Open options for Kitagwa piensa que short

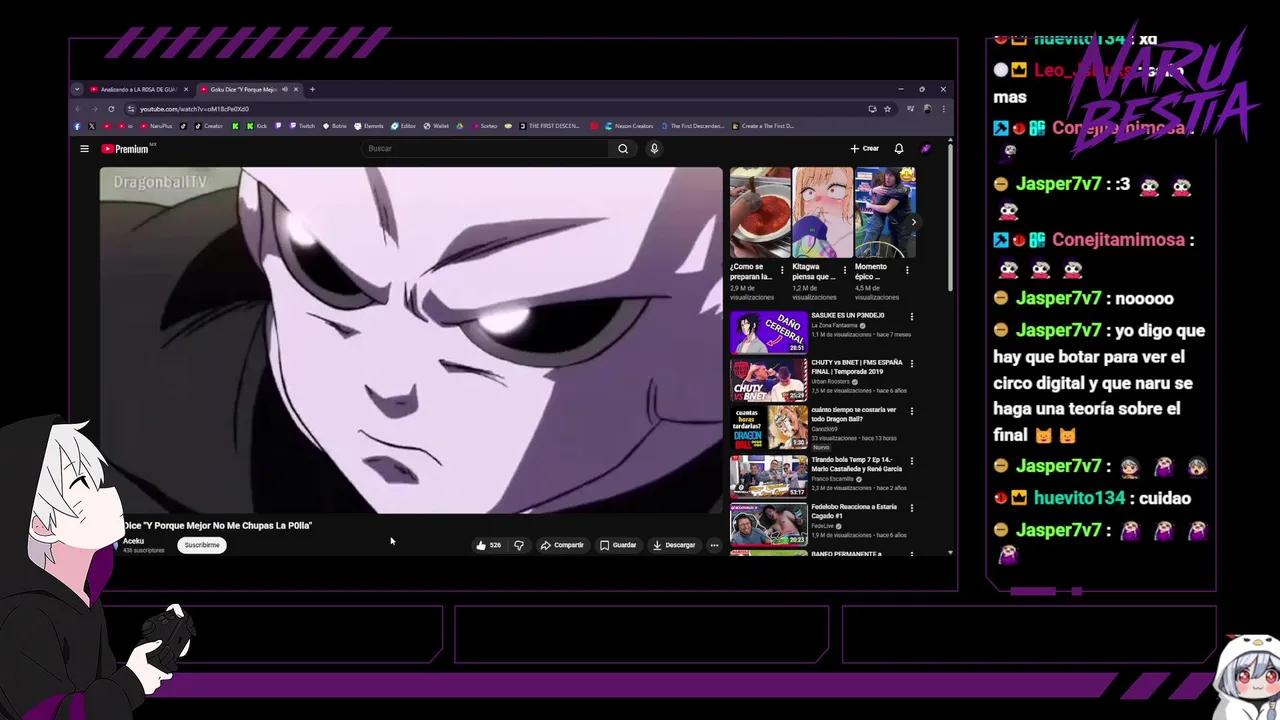845,269
